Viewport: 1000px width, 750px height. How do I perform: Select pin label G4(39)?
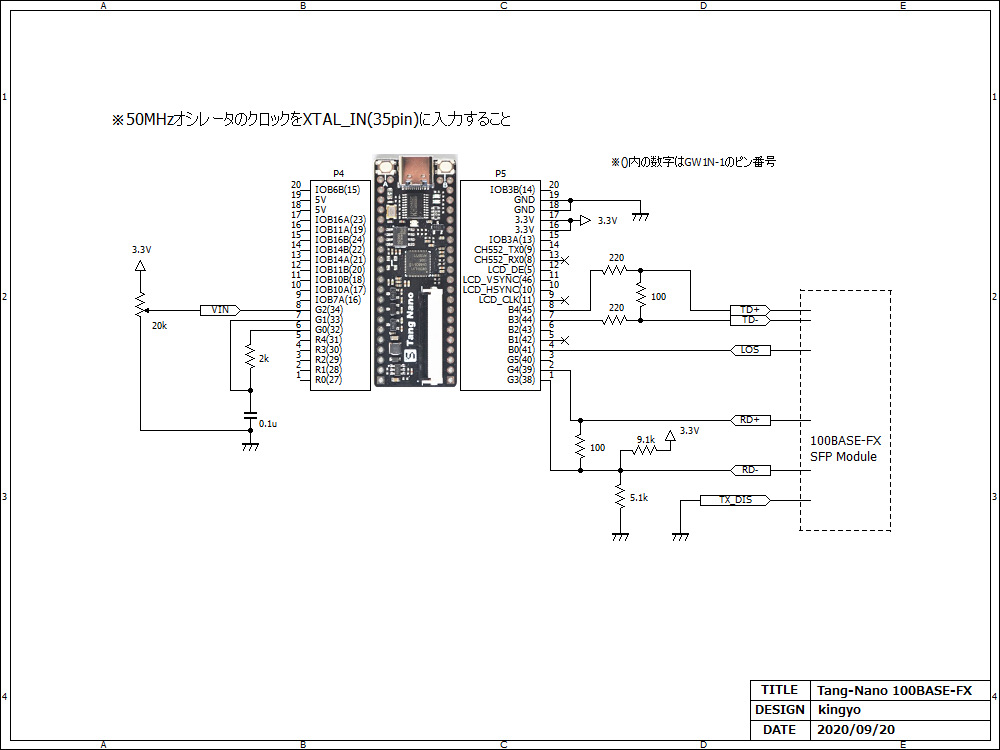521,370
